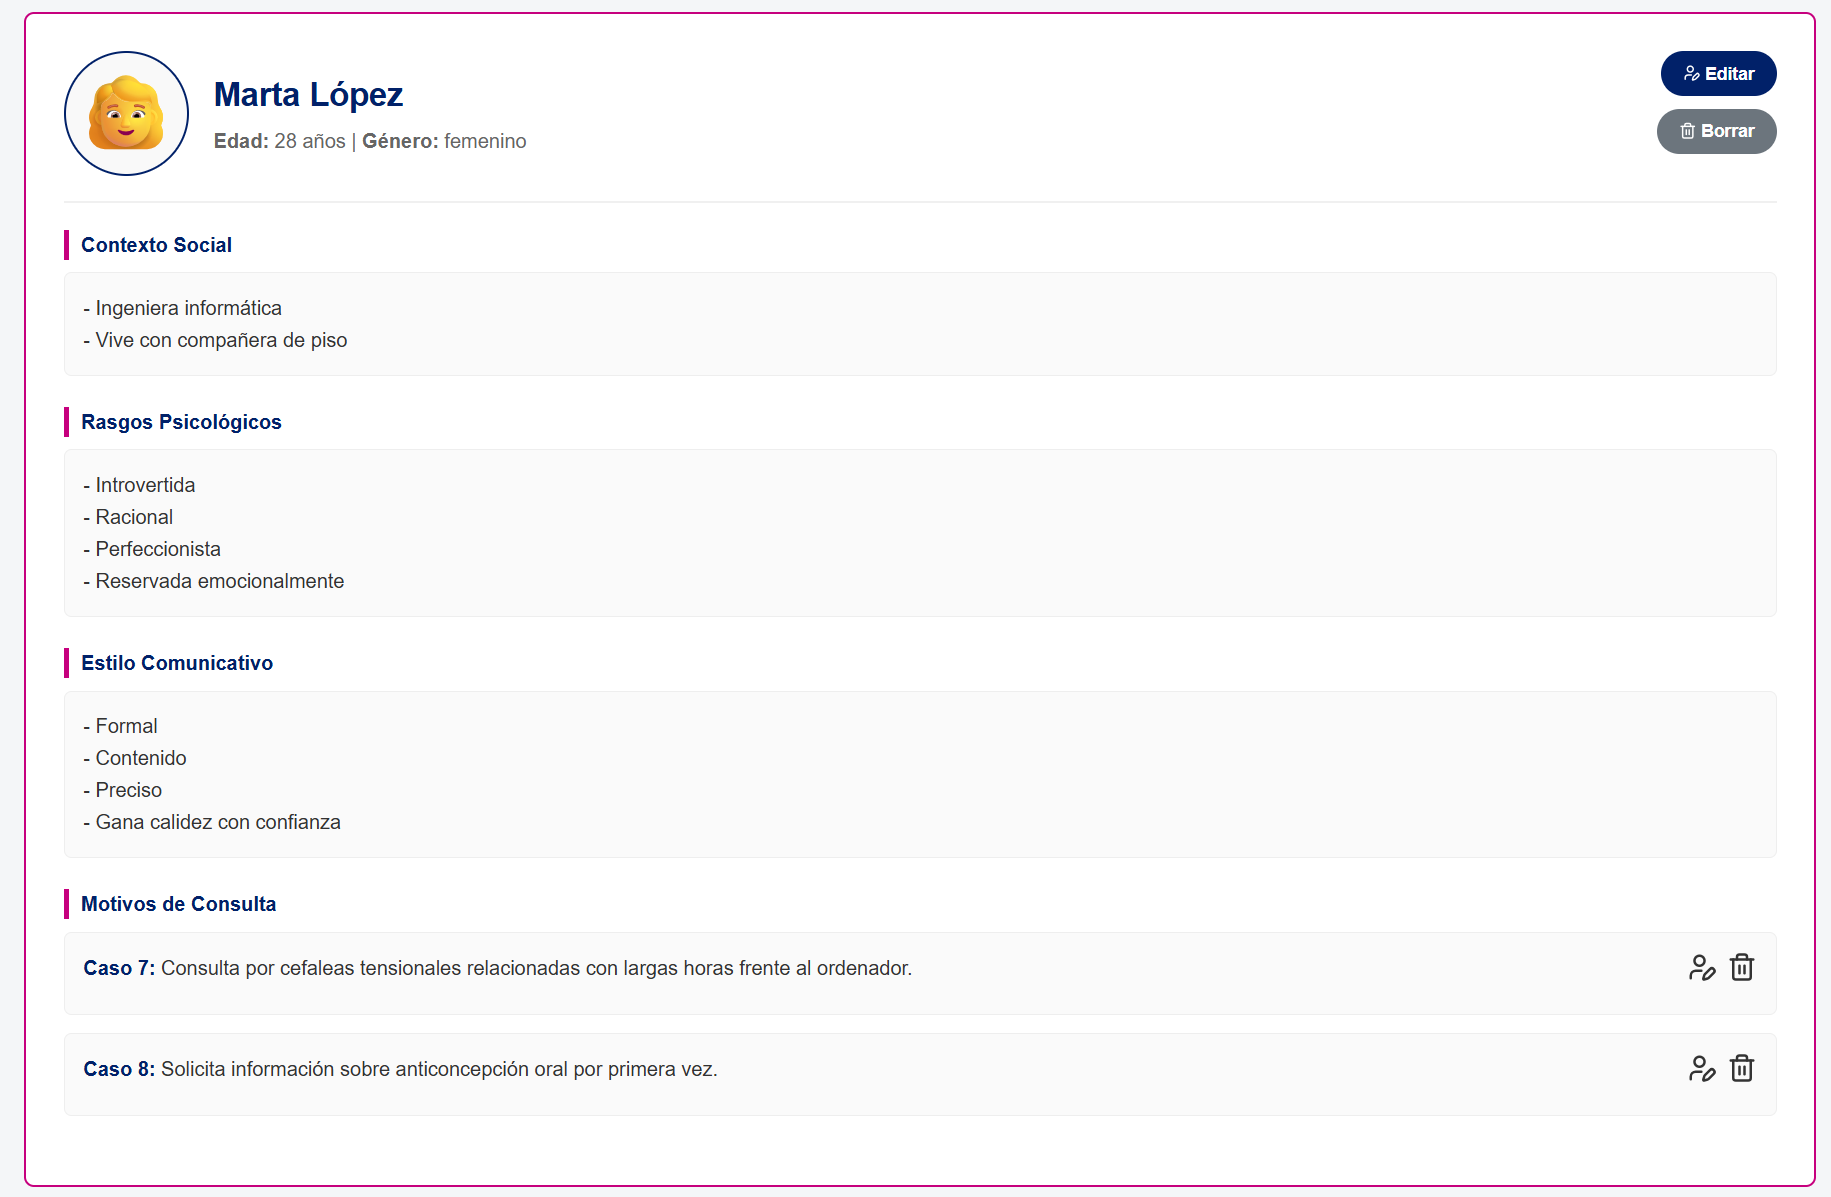The height and width of the screenshot is (1197, 1831).
Task: Click the Estilo Comunicativo section heading
Action: [x=177, y=663]
